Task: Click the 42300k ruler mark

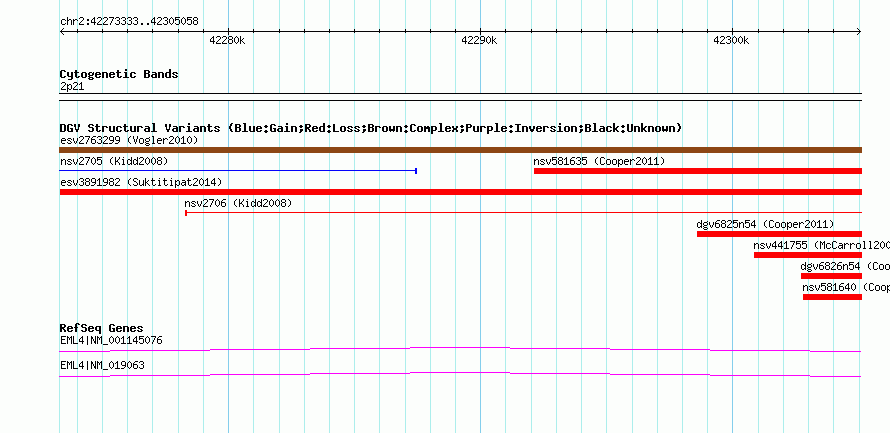Action: tap(731, 40)
